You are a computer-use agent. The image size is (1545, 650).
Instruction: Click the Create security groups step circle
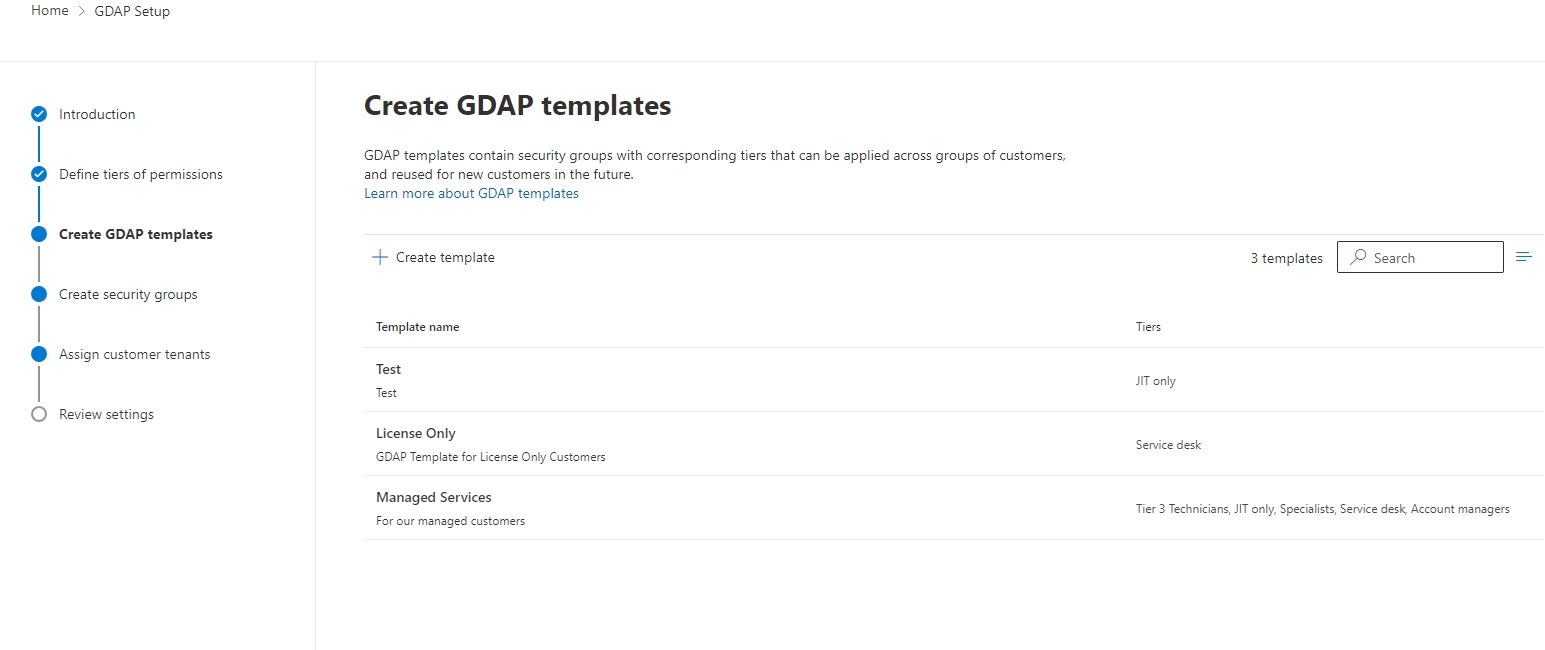click(x=39, y=294)
